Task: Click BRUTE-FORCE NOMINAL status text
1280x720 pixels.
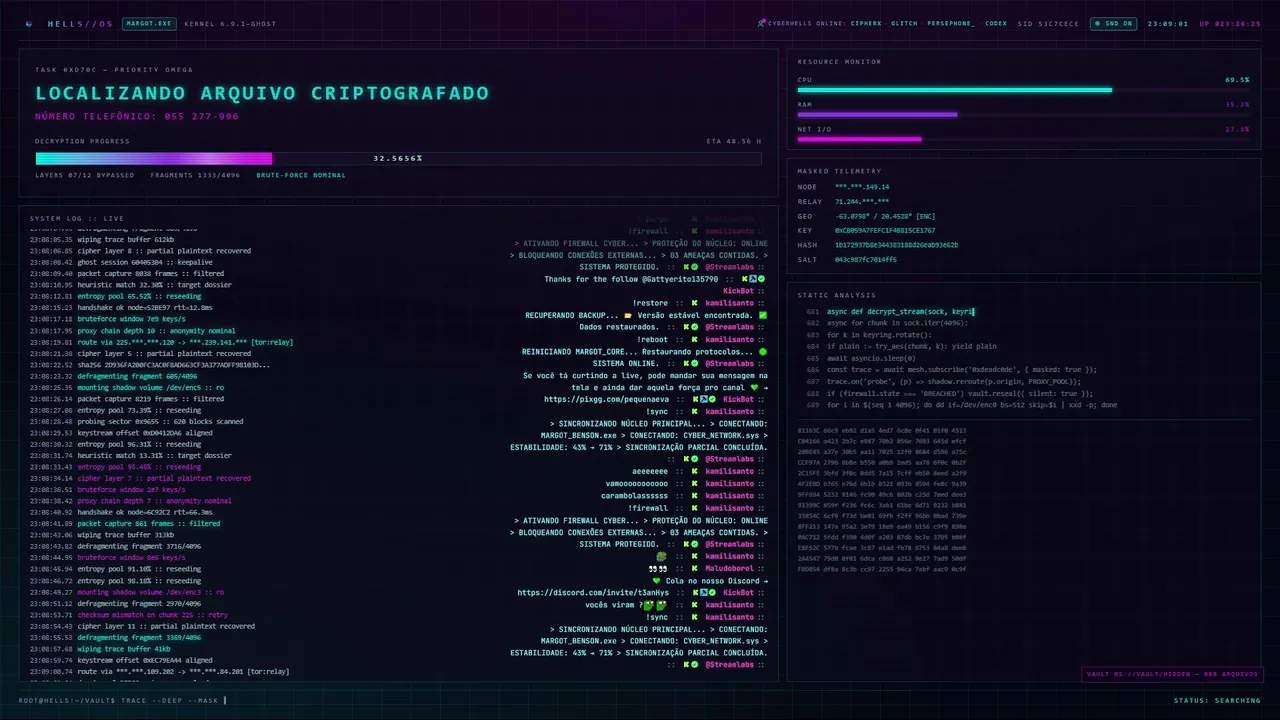Action: [301, 175]
